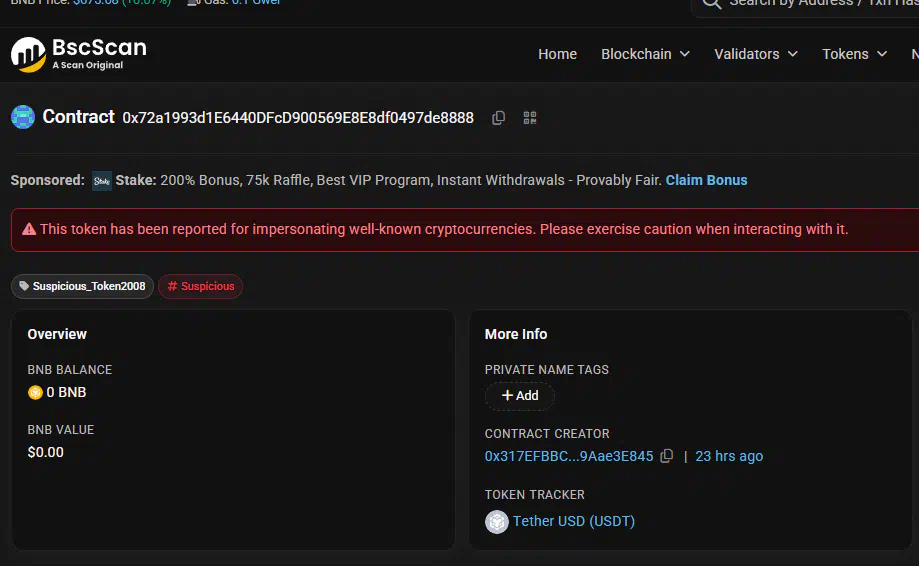The width and height of the screenshot is (919, 566).
Task: Click the red Suspicious hashtag label
Action: click(200, 286)
